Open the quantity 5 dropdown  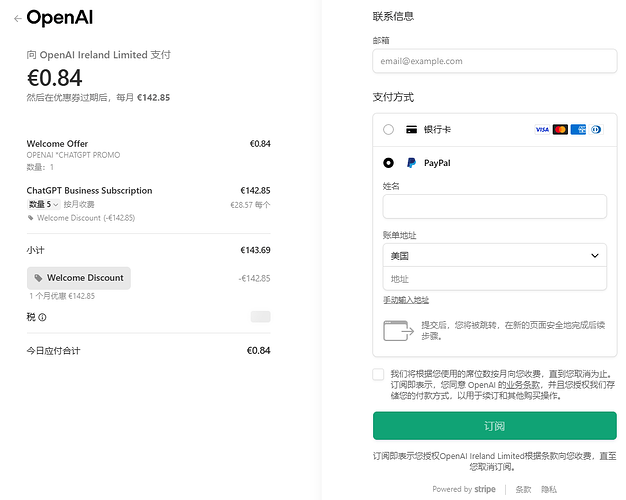(44, 204)
